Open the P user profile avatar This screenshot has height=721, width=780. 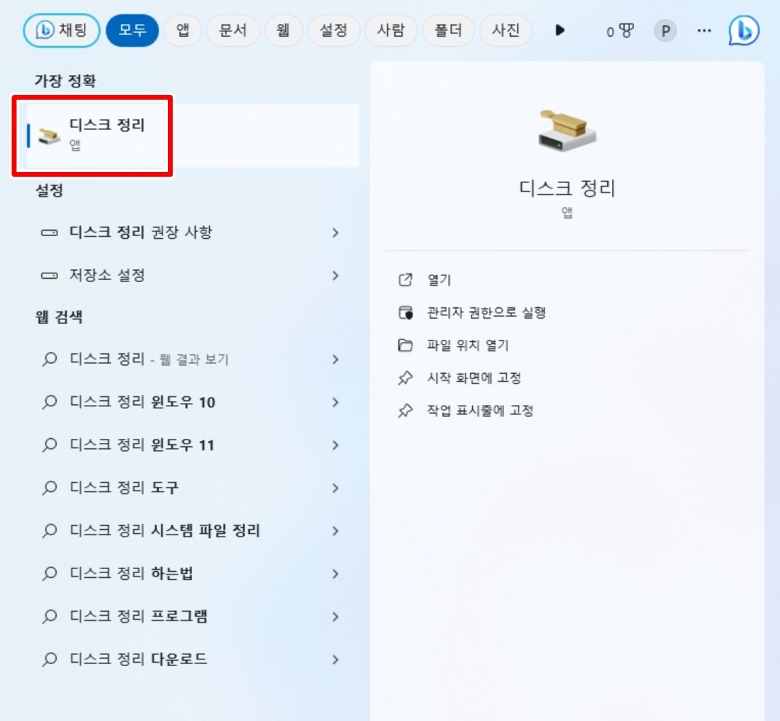665,31
